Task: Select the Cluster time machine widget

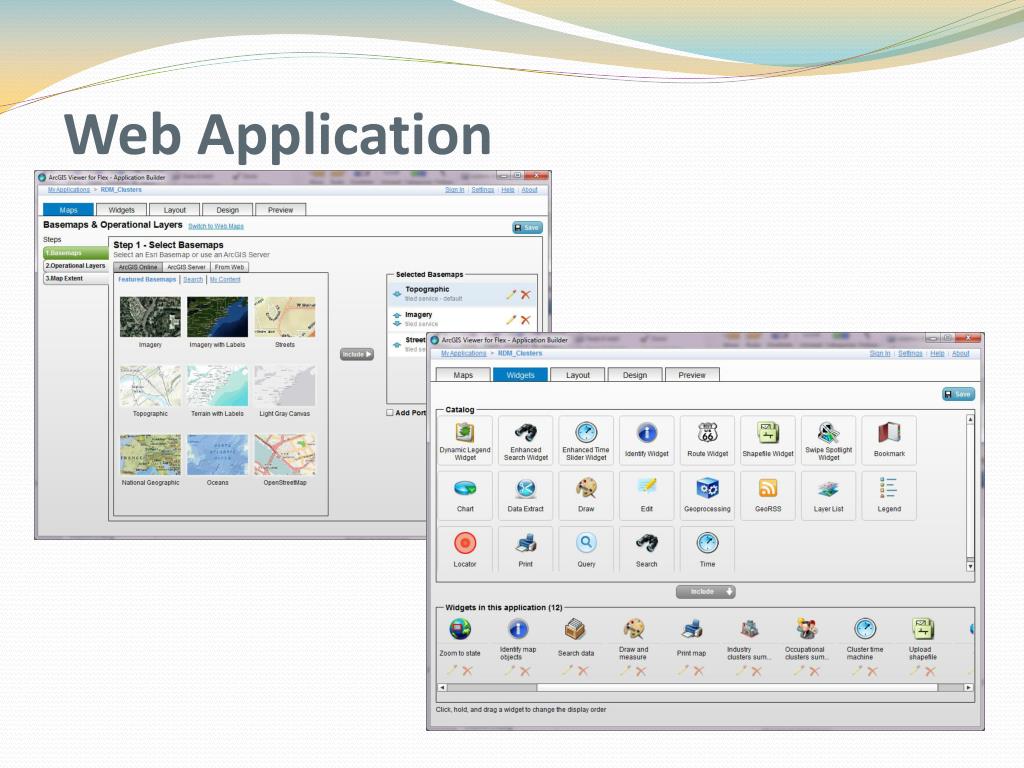Action: 865,639
